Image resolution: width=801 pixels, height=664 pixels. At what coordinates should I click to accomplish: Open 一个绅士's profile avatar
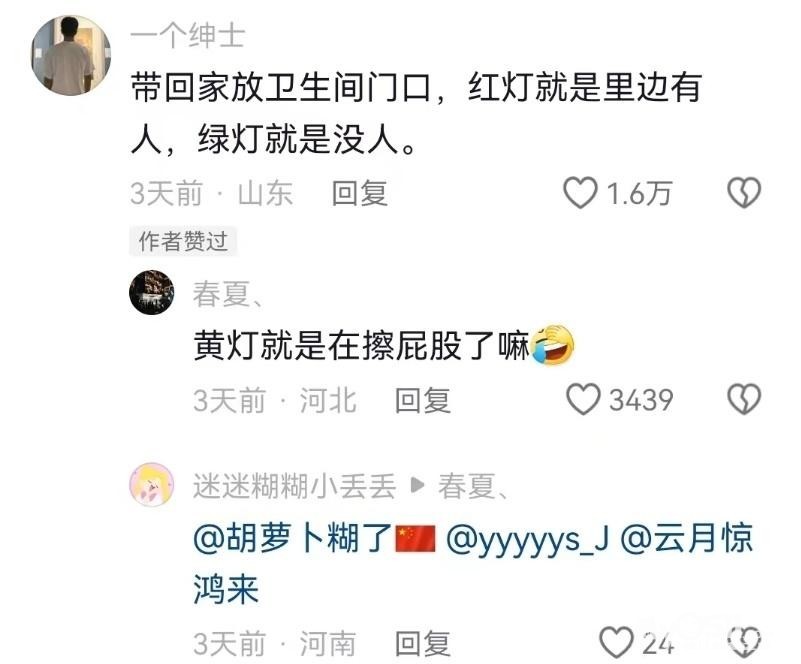[x=70, y=55]
